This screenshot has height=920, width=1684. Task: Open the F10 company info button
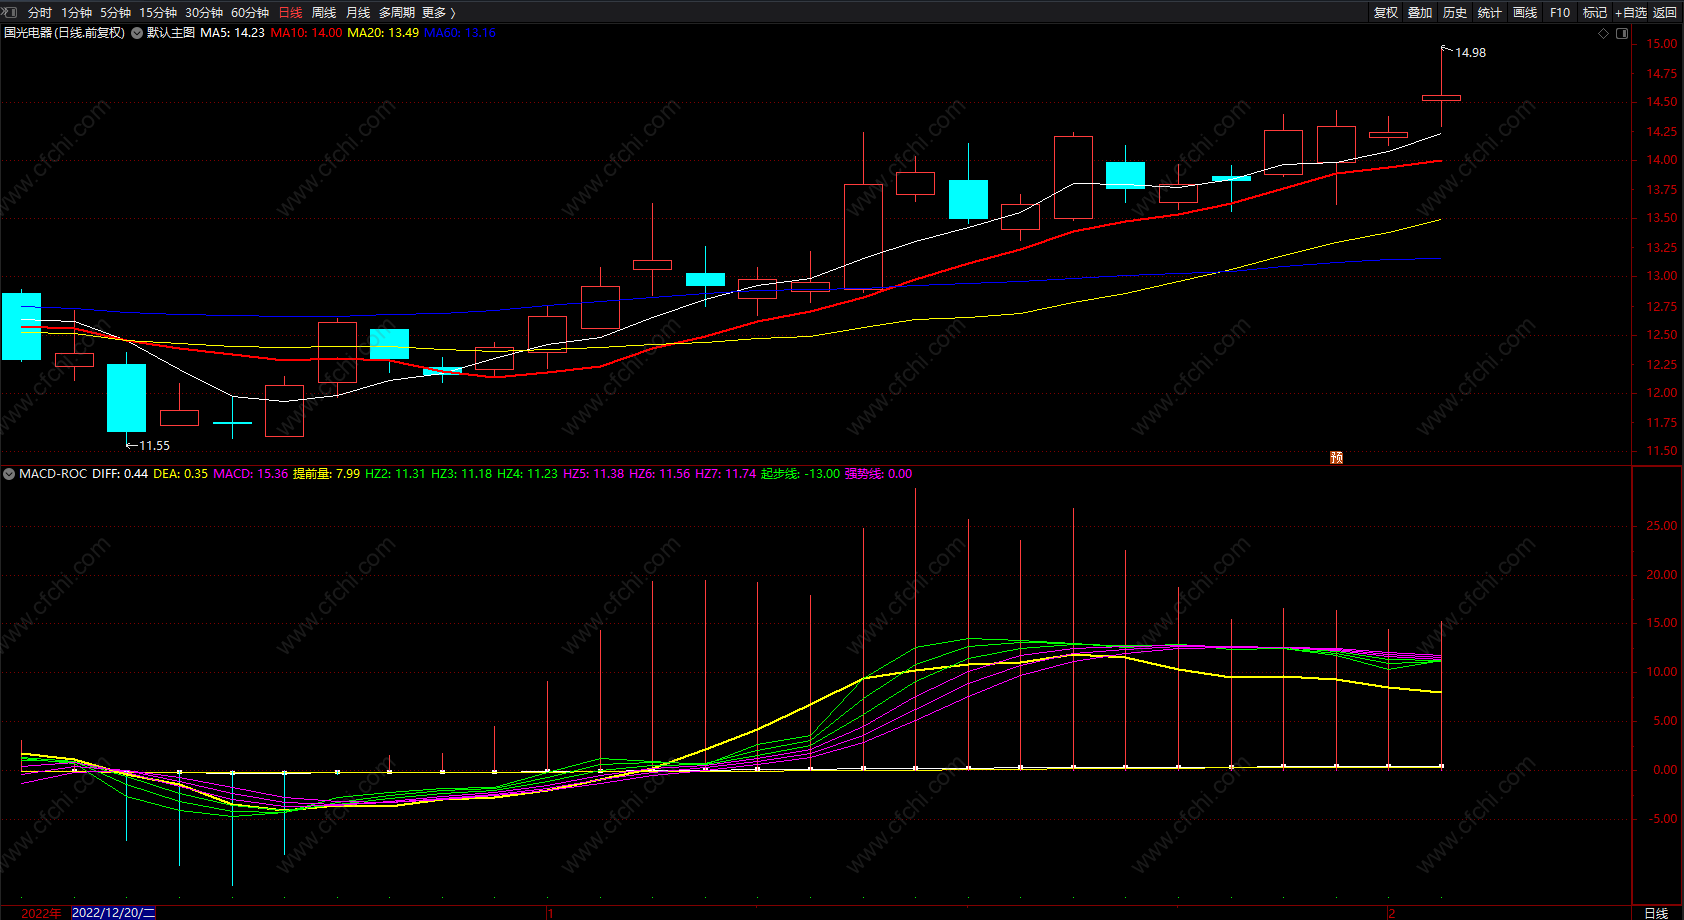1560,13
